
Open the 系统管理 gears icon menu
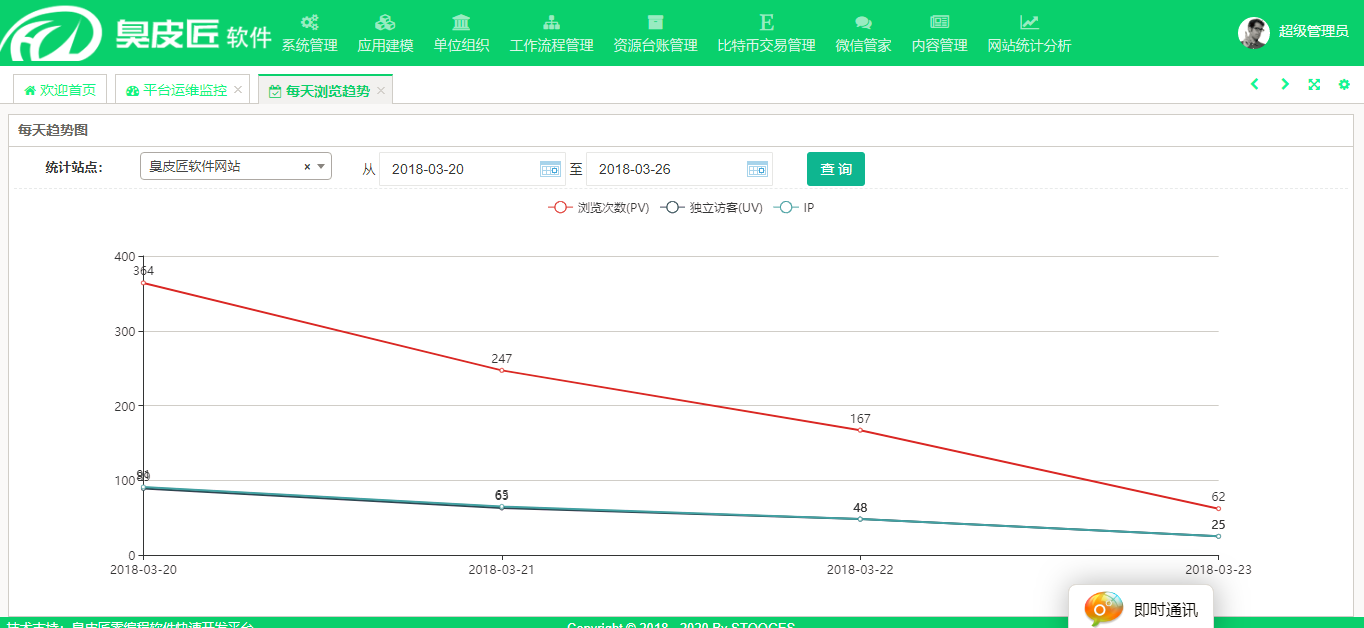(309, 23)
